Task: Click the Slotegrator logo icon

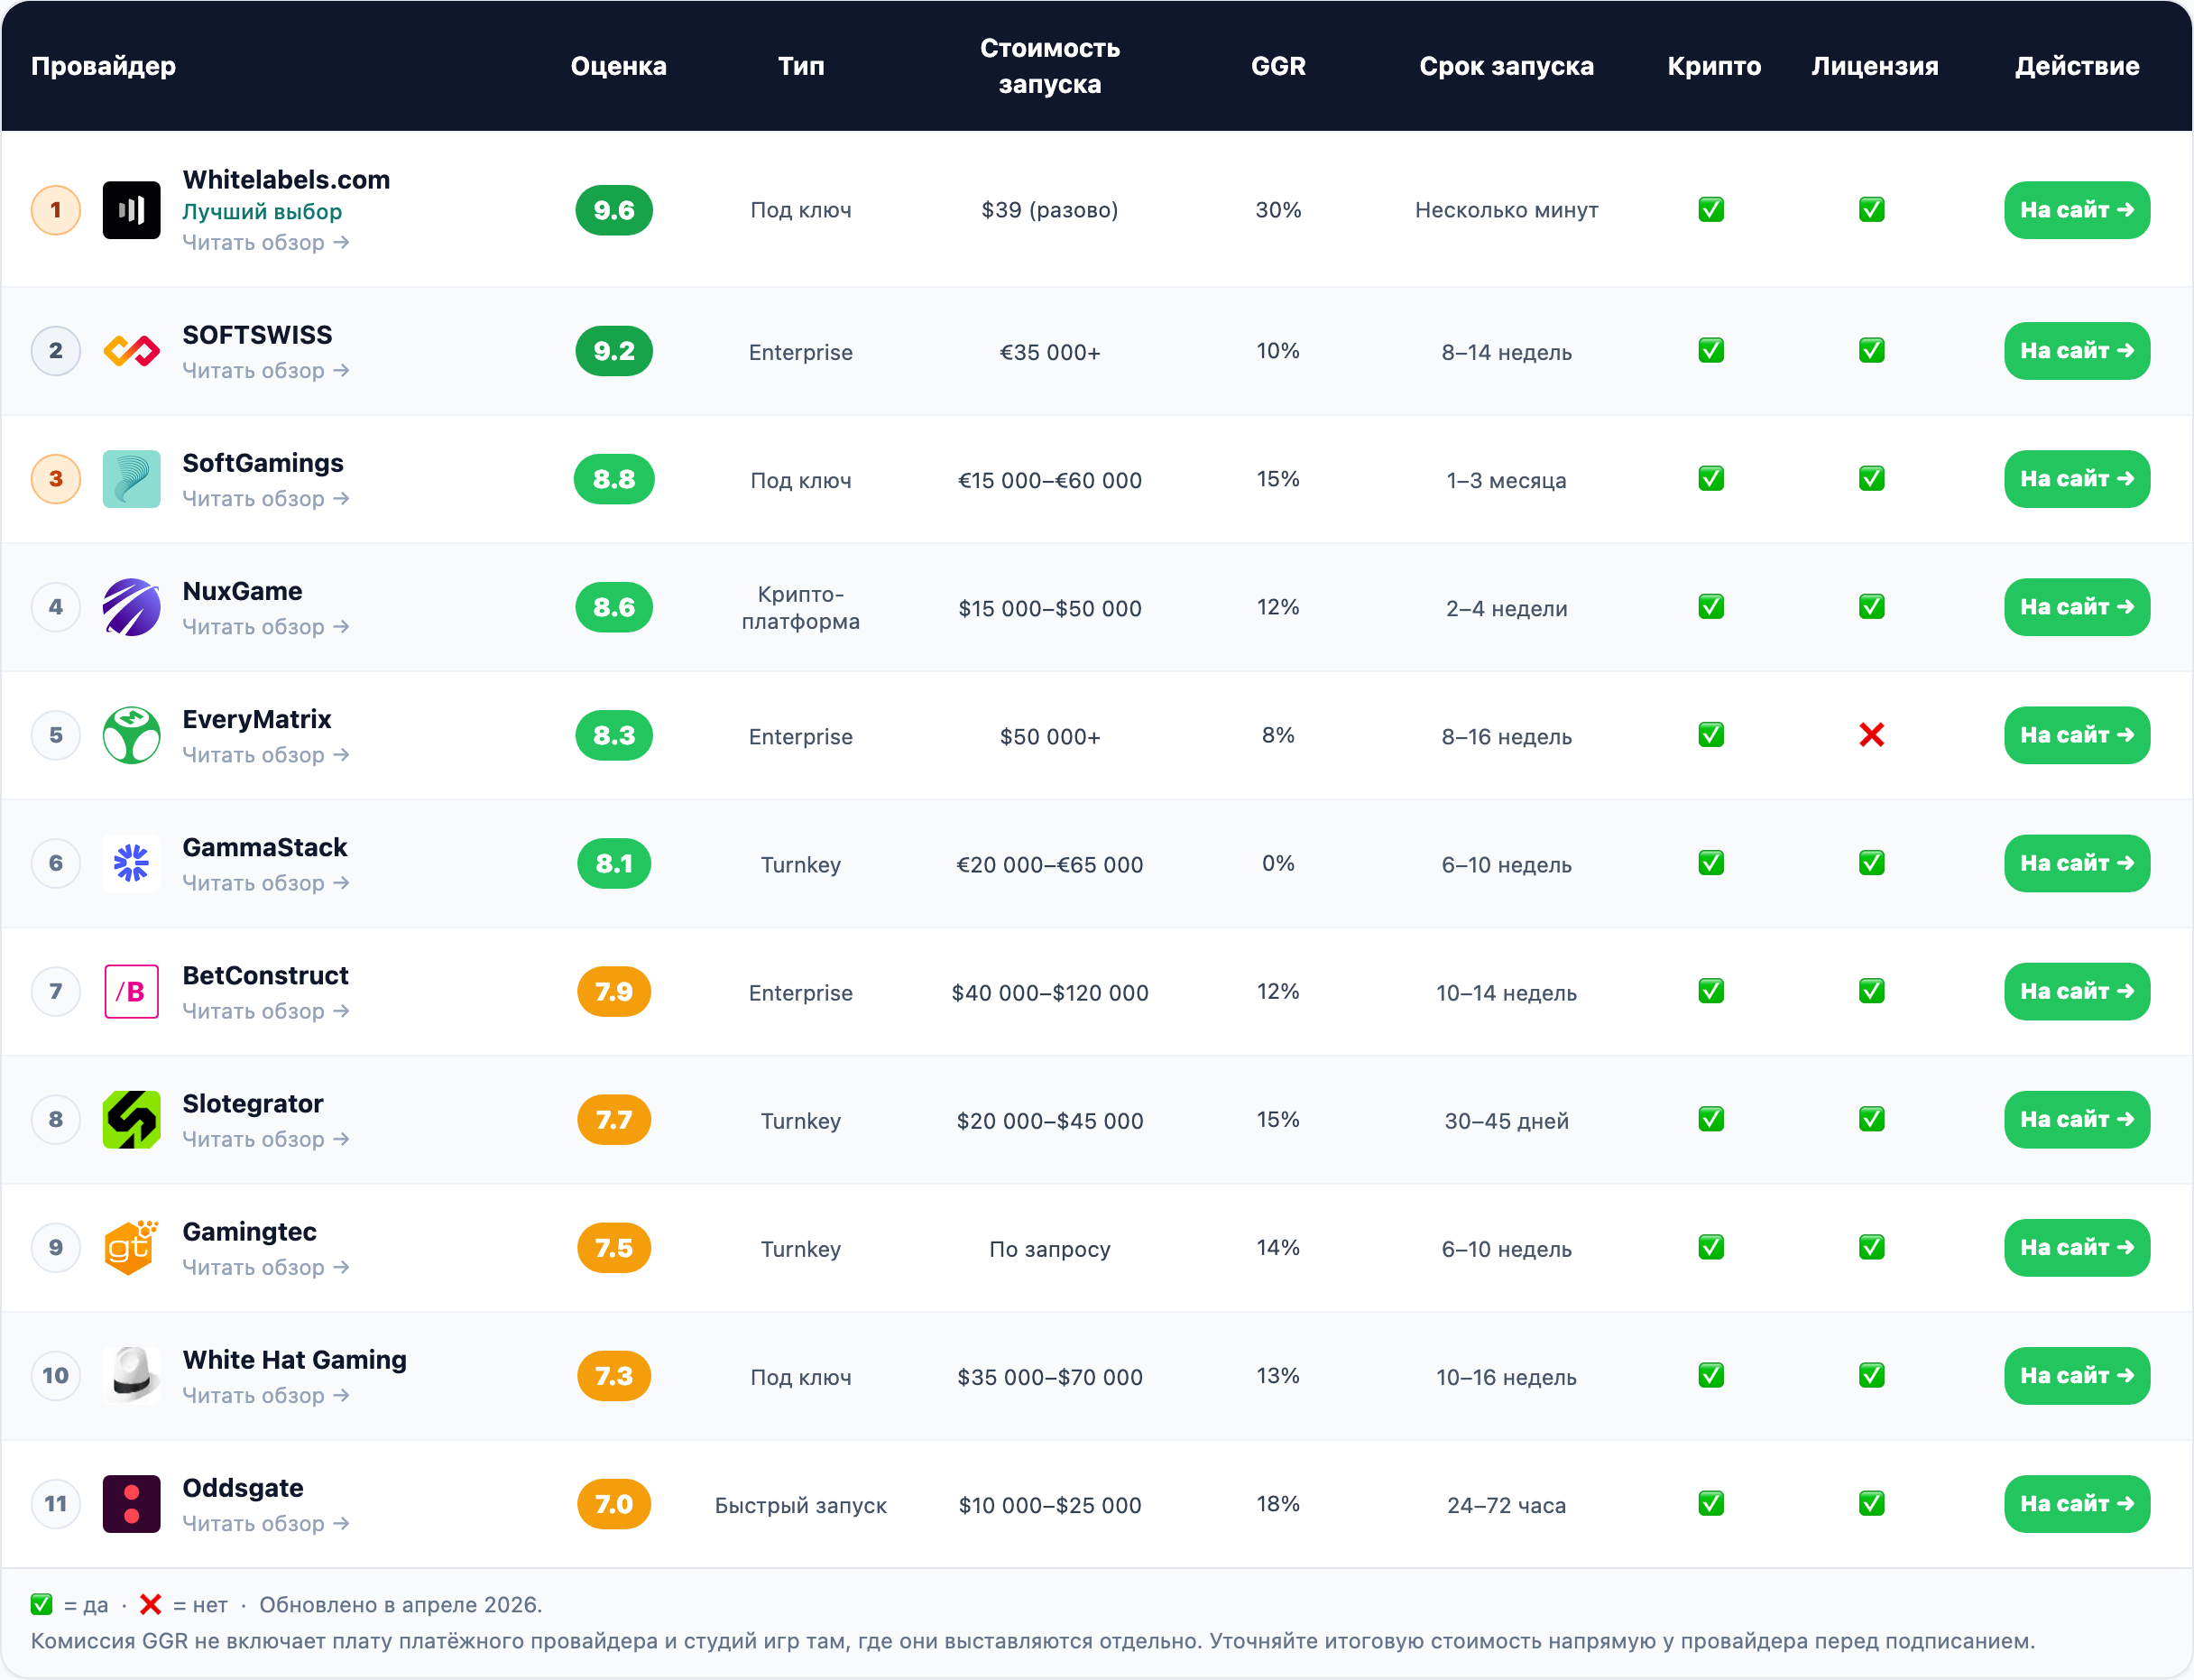Action: 131,1119
